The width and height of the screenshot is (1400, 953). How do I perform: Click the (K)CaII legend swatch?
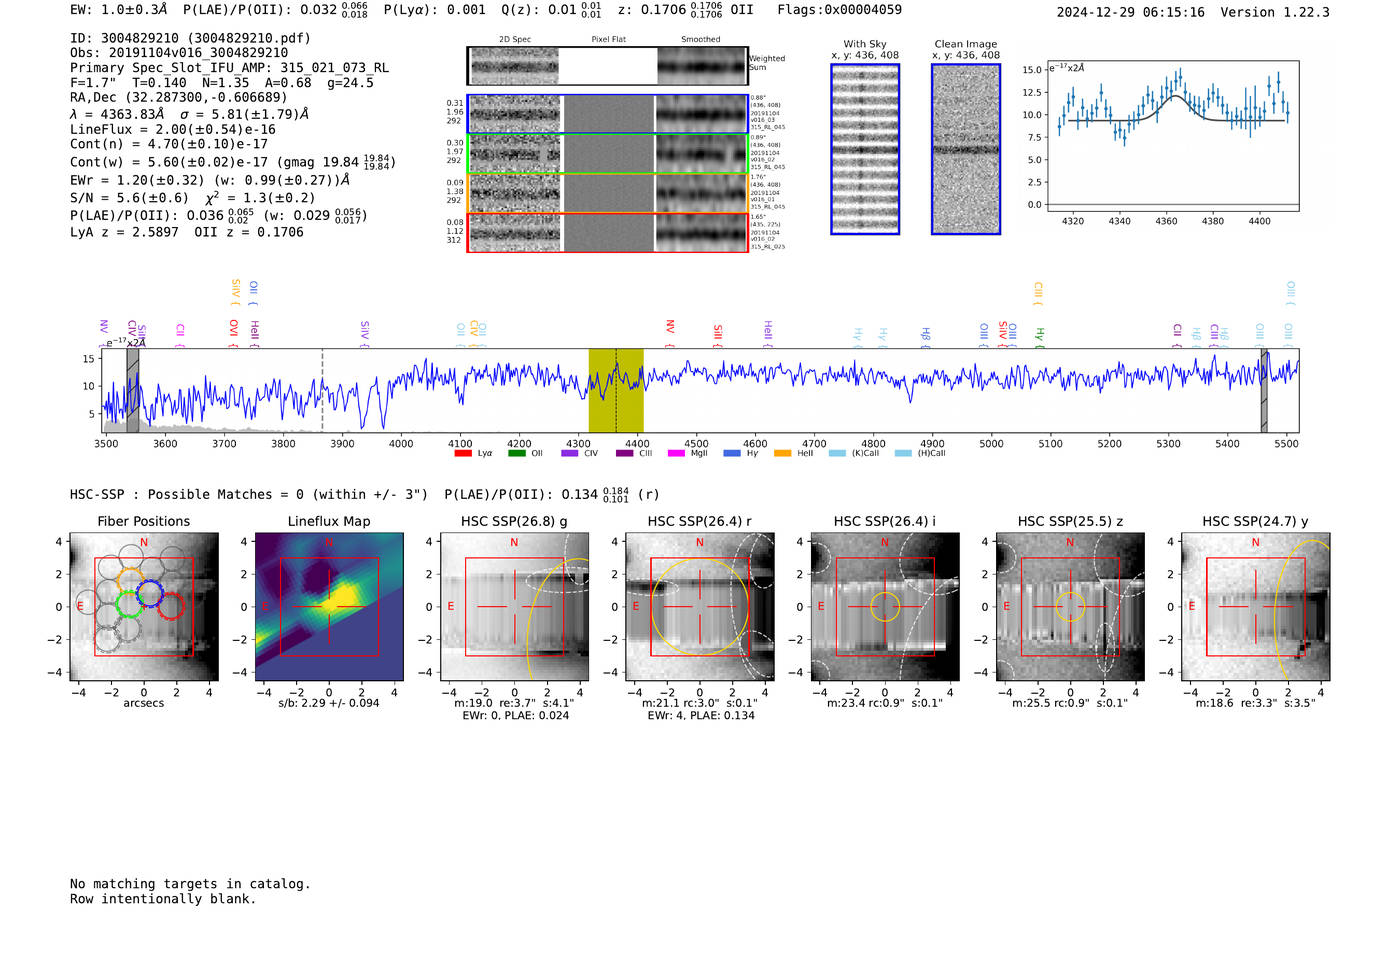tap(837, 453)
